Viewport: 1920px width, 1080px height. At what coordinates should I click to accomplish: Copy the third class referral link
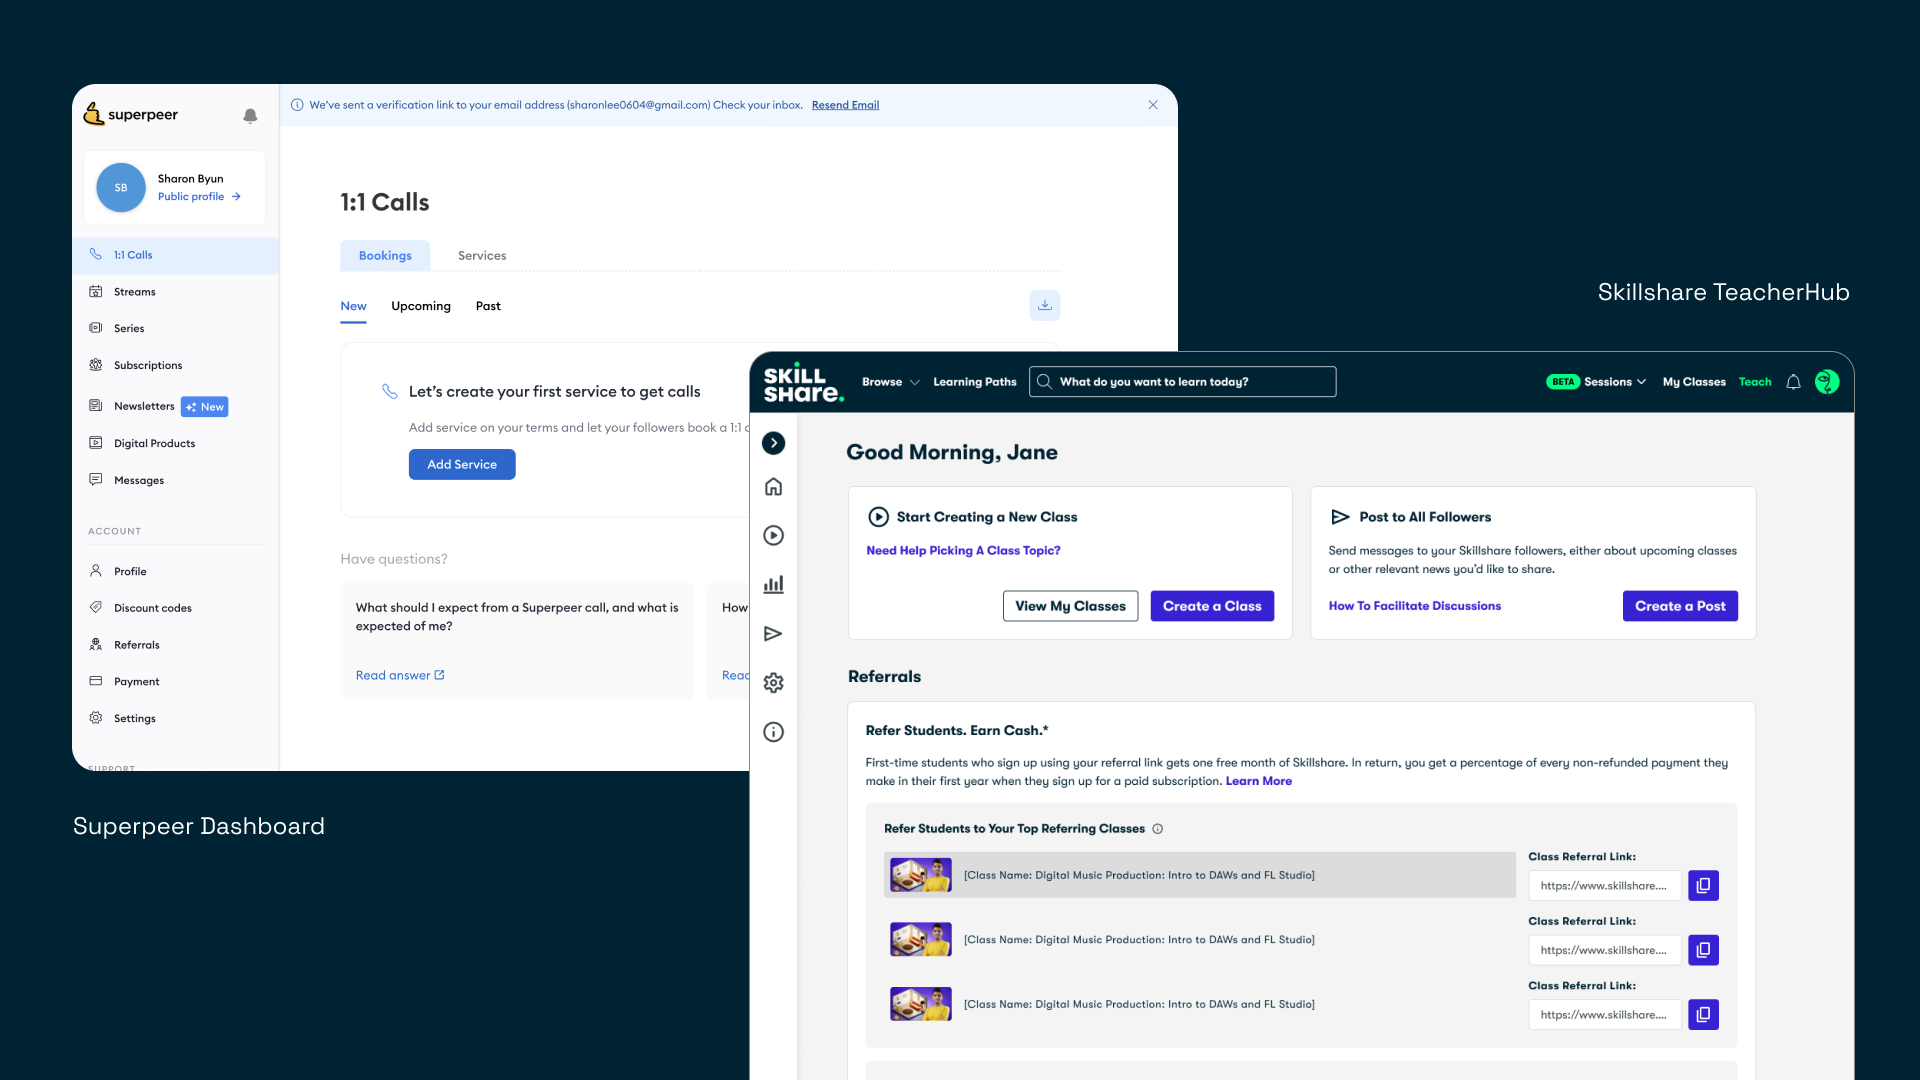(x=1703, y=1015)
